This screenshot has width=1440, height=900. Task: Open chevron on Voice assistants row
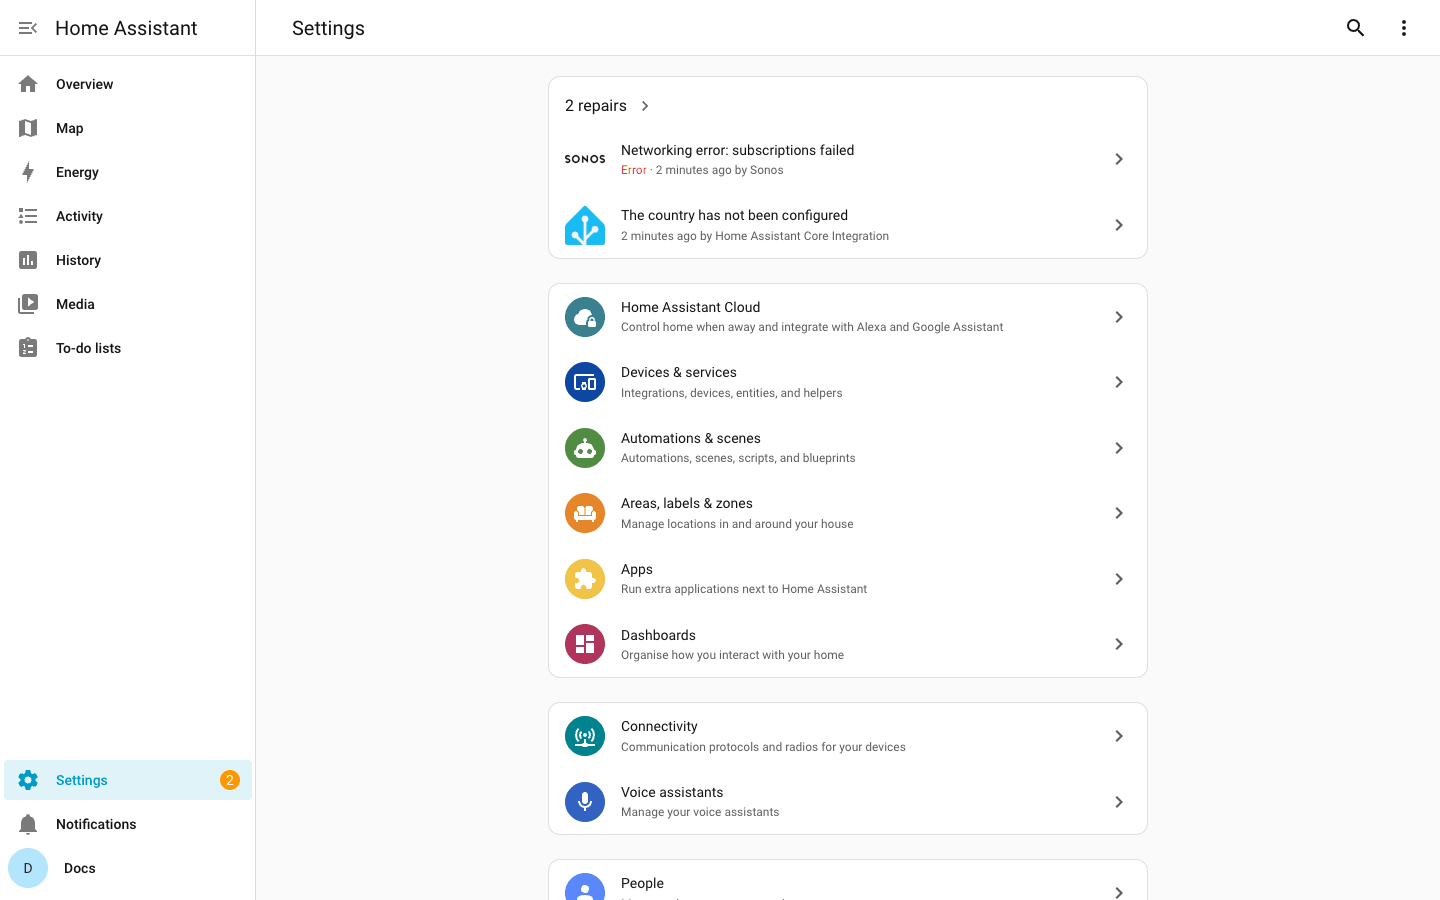point(1119,802)
